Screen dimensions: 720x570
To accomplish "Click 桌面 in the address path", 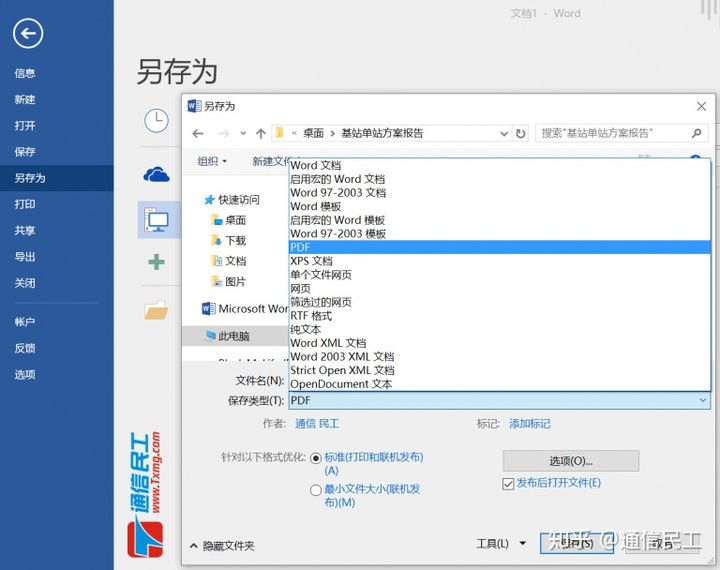I will 314,133.
